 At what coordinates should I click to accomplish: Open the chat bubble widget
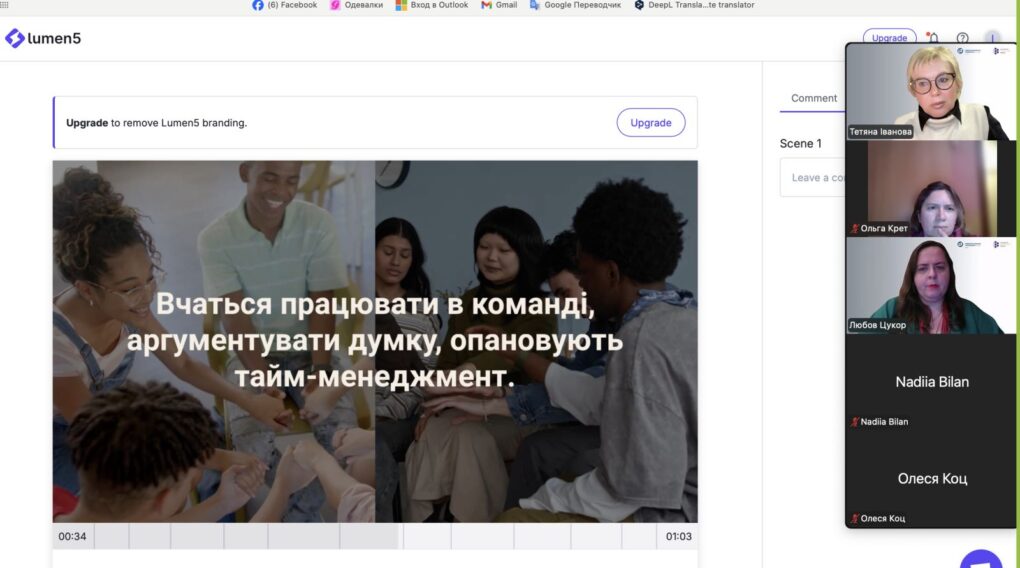[980, 560]
